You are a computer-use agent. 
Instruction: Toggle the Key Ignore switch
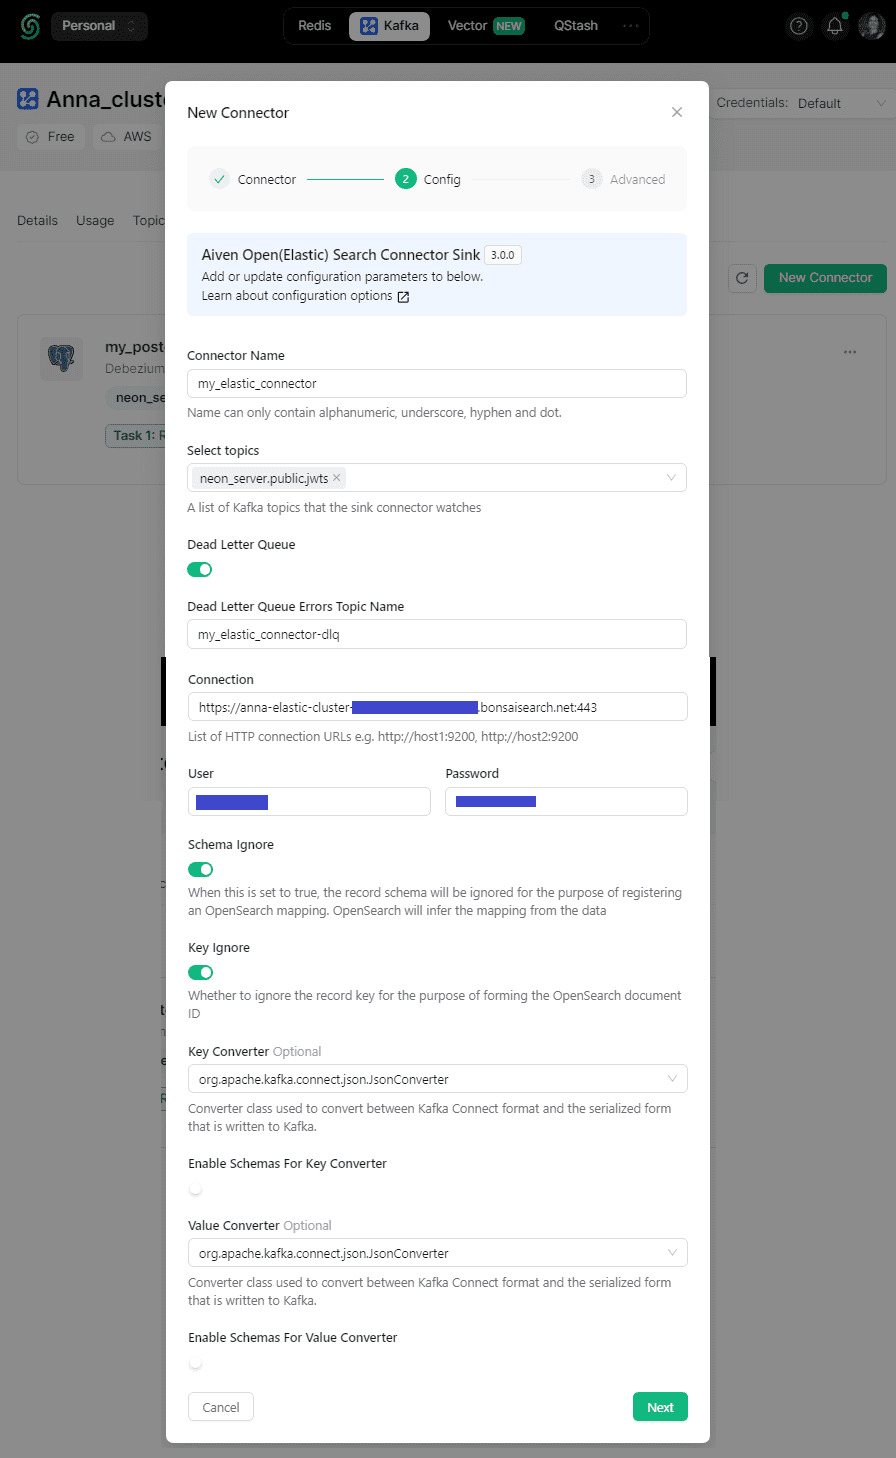(x=201, y=972)
